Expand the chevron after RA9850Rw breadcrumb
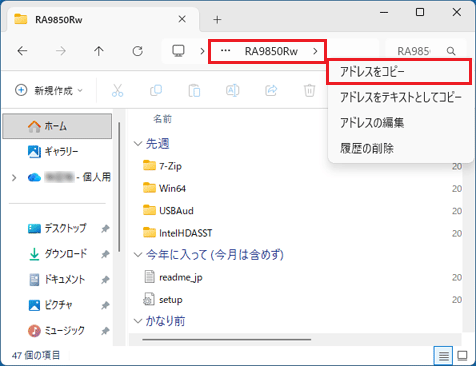The width and height of the screenshot is (476, 366). 315,51
